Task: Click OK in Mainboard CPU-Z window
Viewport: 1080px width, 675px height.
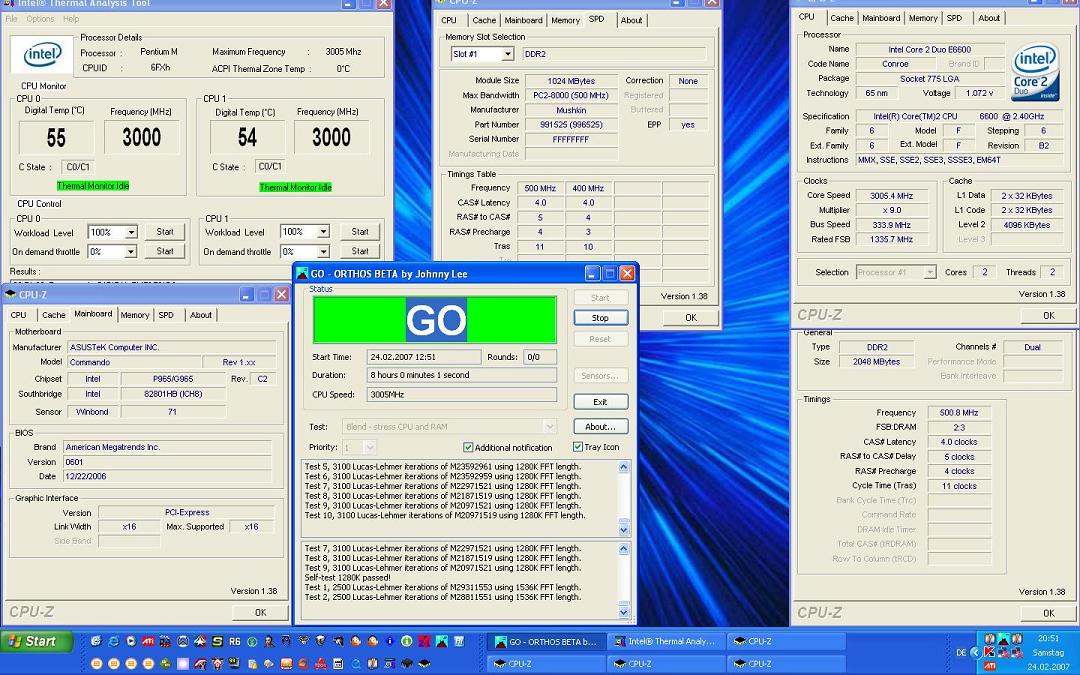Action: click(x=260, y=612)
